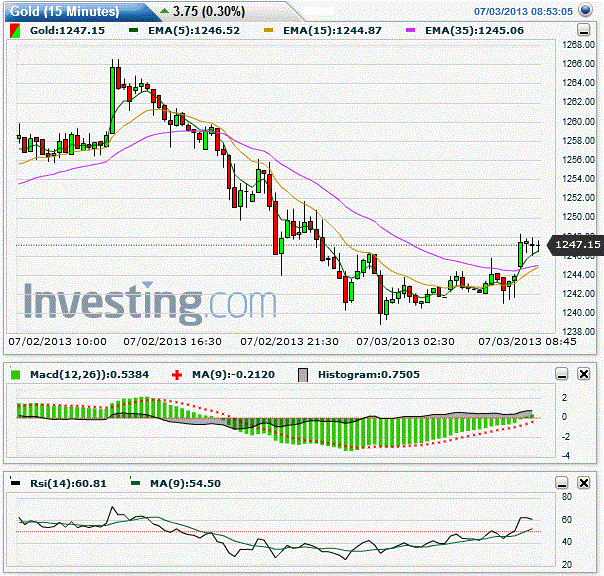The height and width of the screenshot is (576, 604).
Task: Click the dark green EMA(5) legend swatch
Action: (133, 30)
